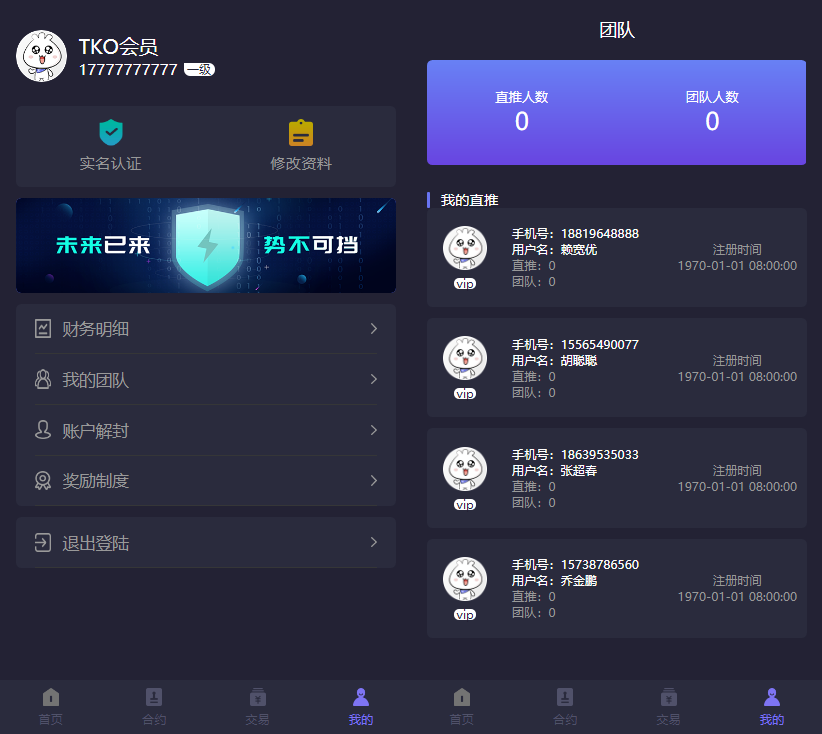
Task: Tap the TKO会员 profile avatar
Action: tap(41, 56)
